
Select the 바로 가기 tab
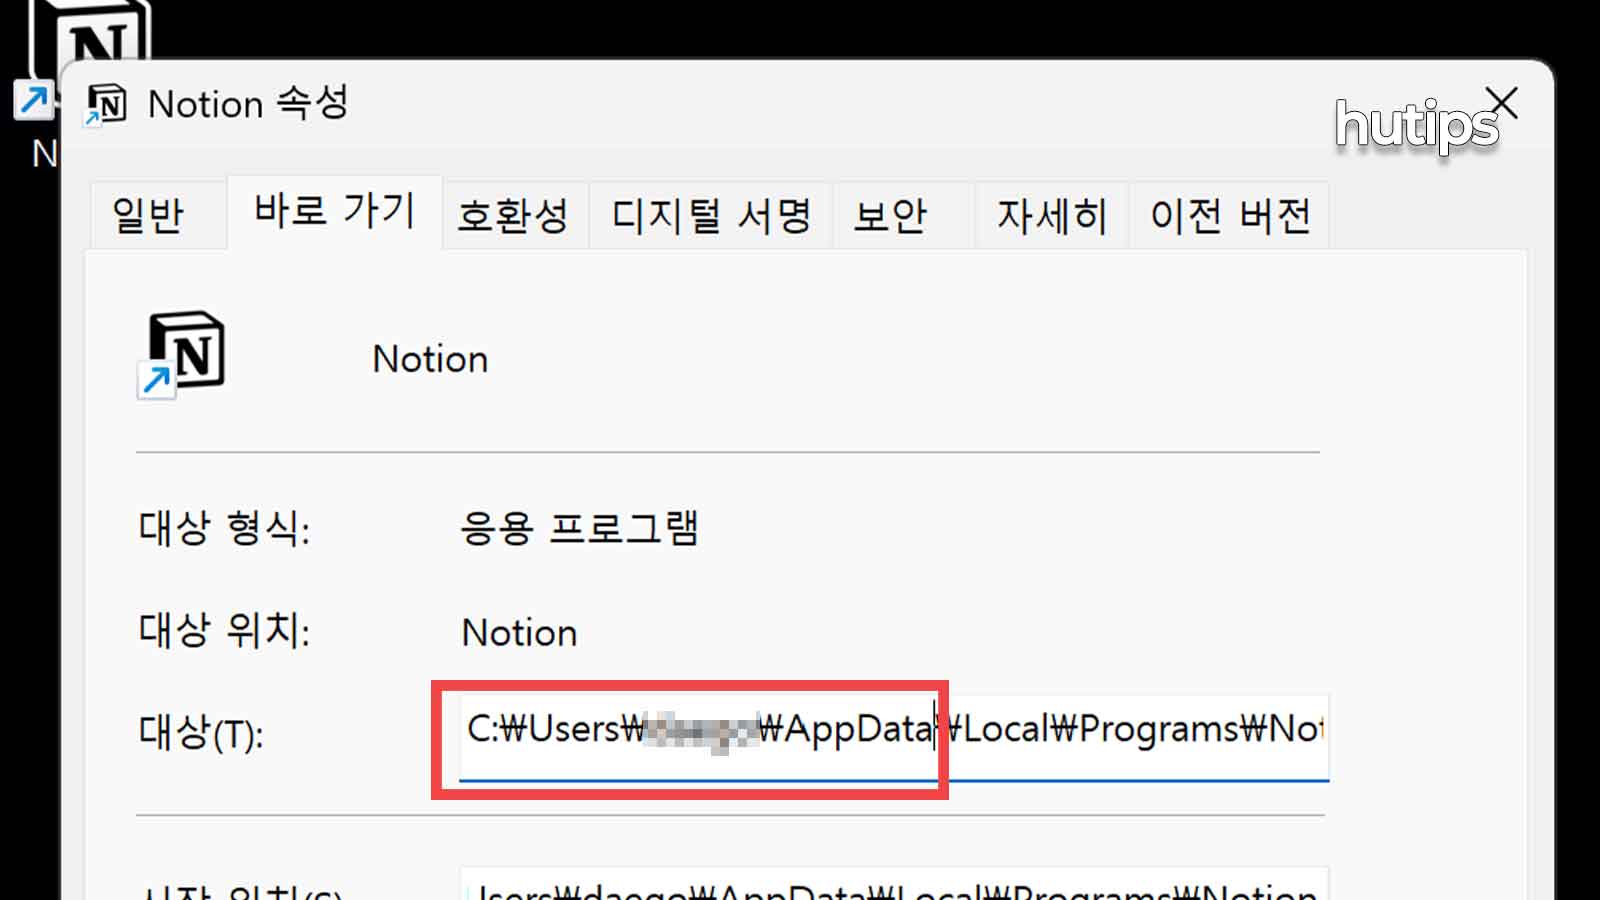click(334, 212)
